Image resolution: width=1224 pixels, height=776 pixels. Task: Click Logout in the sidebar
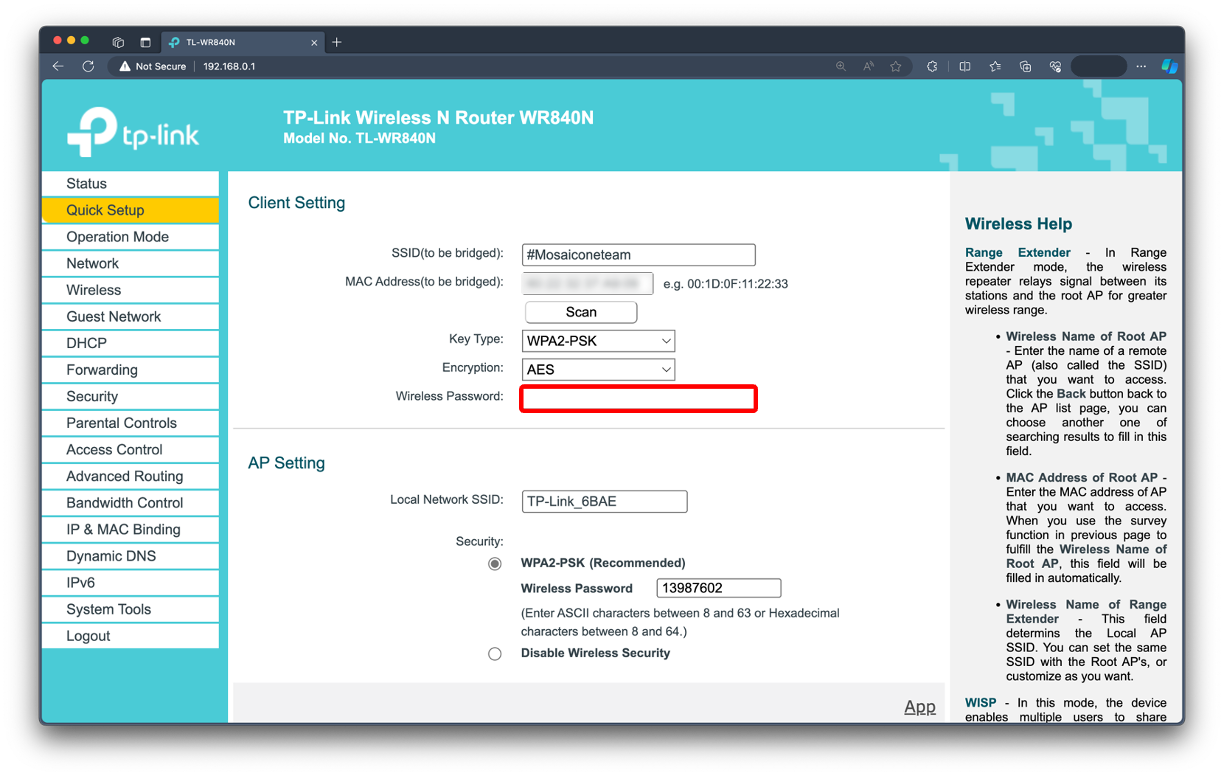pos(88,636)
